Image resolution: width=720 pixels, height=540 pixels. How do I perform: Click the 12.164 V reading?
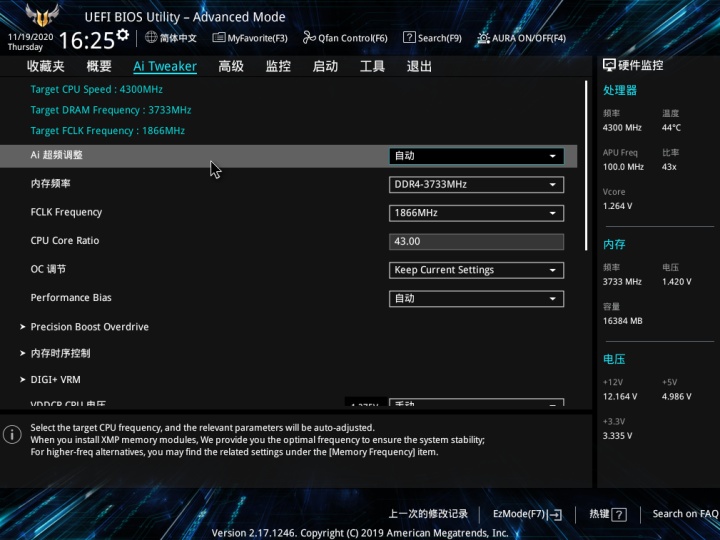[x=620, y=397]
